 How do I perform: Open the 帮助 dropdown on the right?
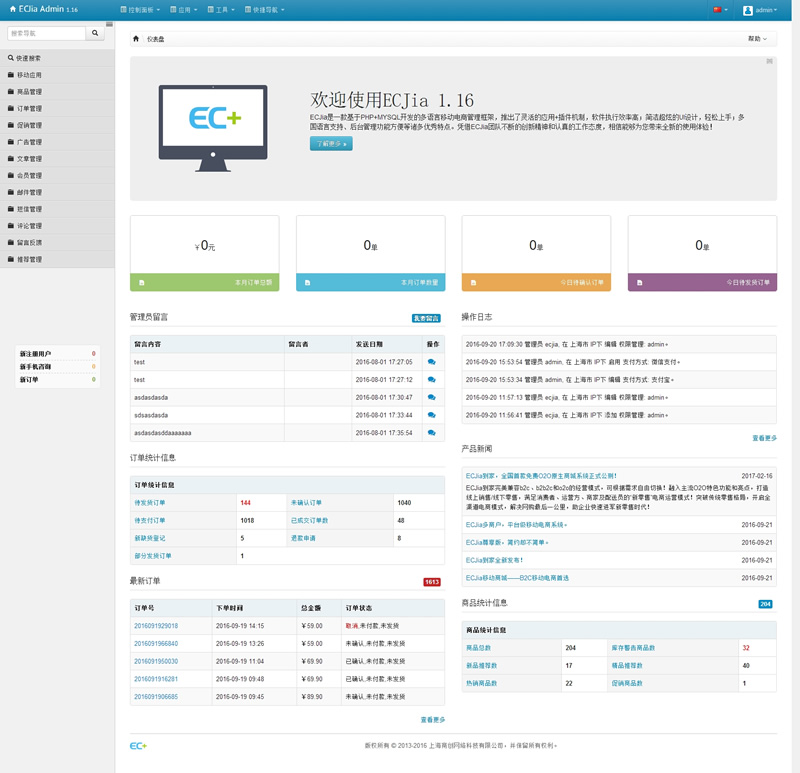758,39
